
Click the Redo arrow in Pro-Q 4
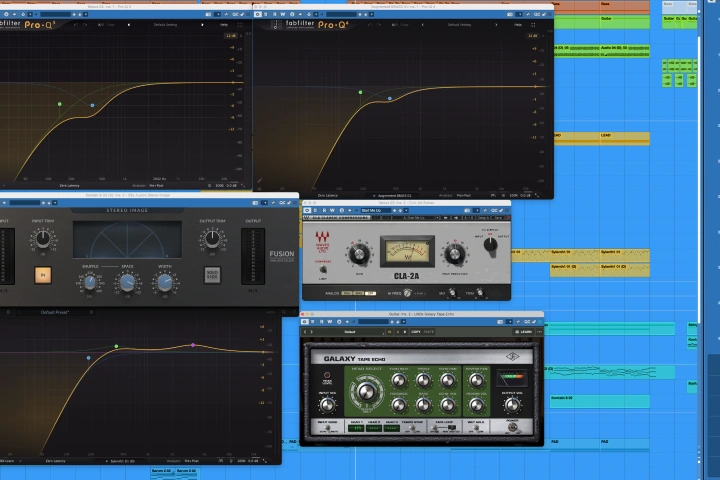click(x=379, y=24)
